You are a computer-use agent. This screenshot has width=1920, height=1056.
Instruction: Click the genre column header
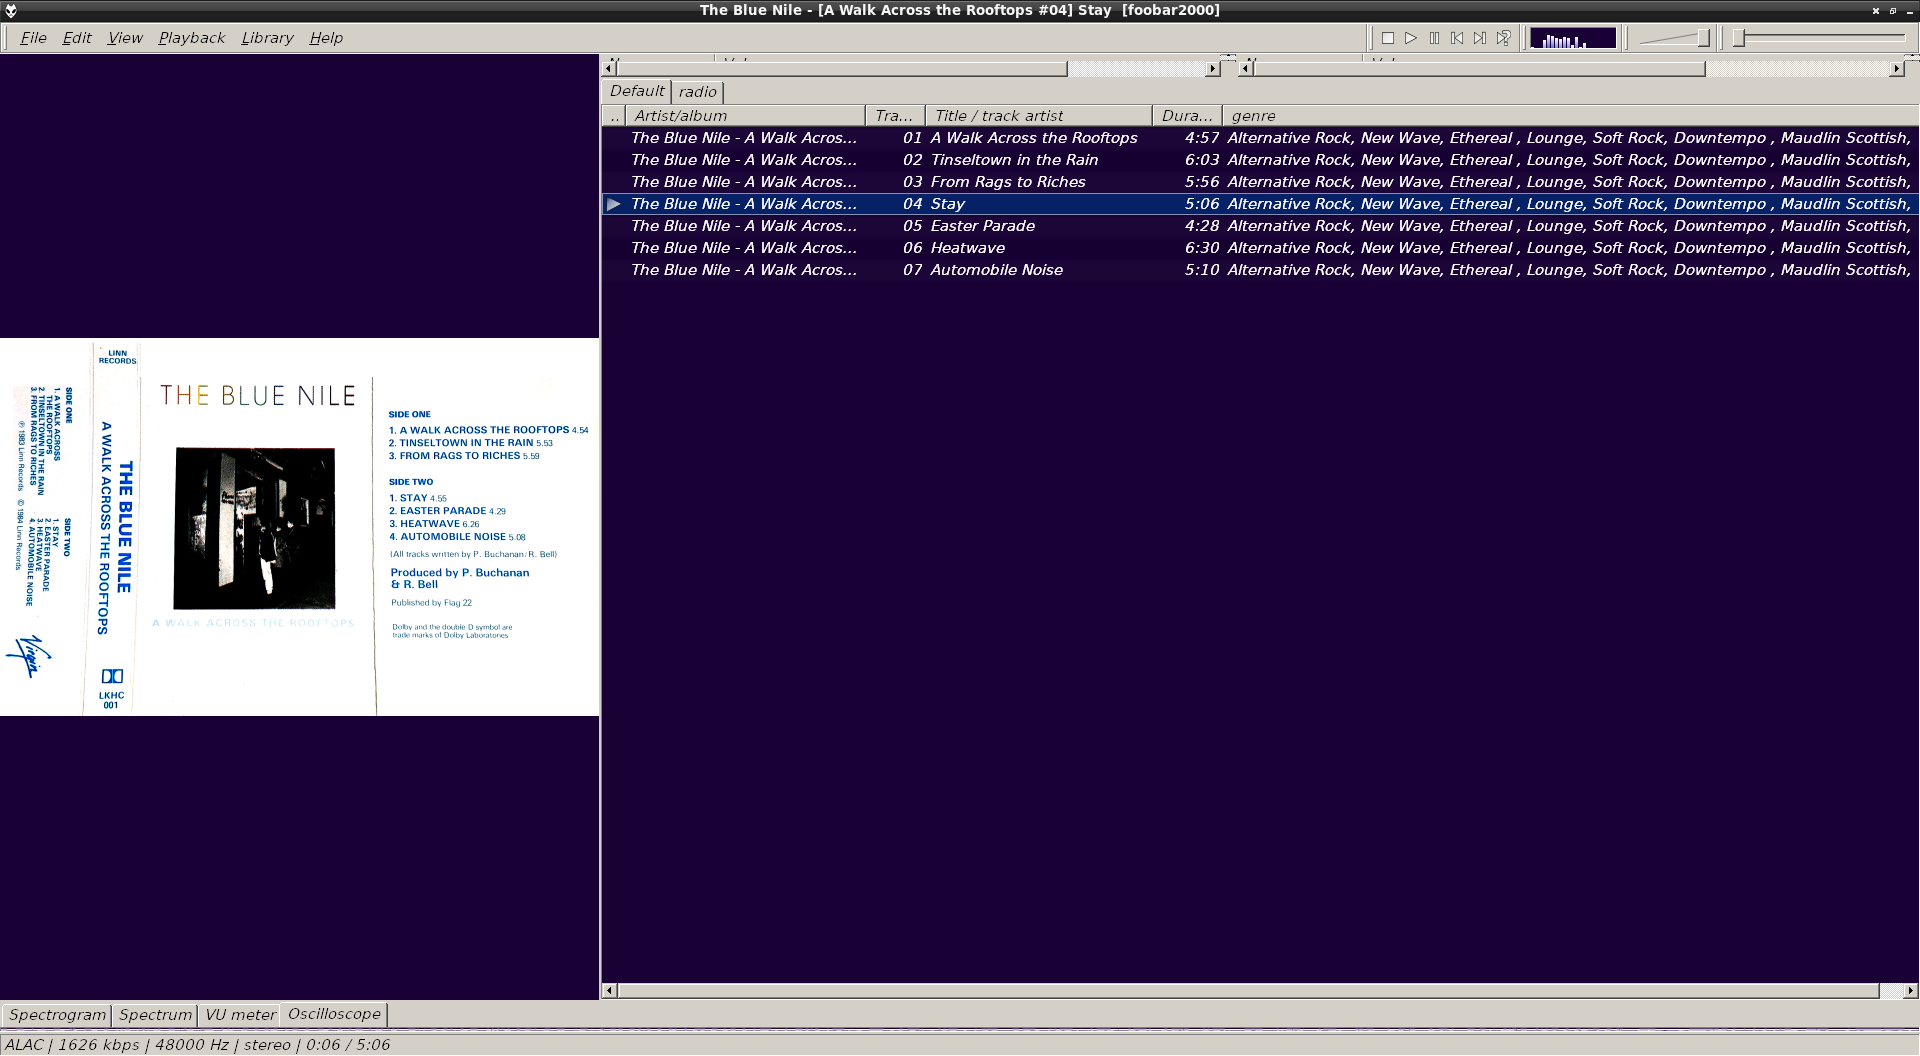(1570, 116)
